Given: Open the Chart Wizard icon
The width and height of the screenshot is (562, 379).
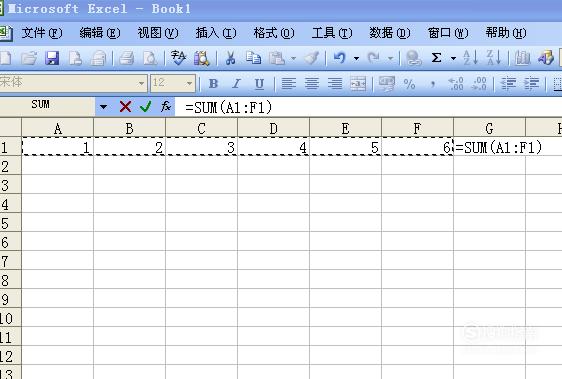Looking at the screenshot, I should pyautogui.click(x=522, y=58).
